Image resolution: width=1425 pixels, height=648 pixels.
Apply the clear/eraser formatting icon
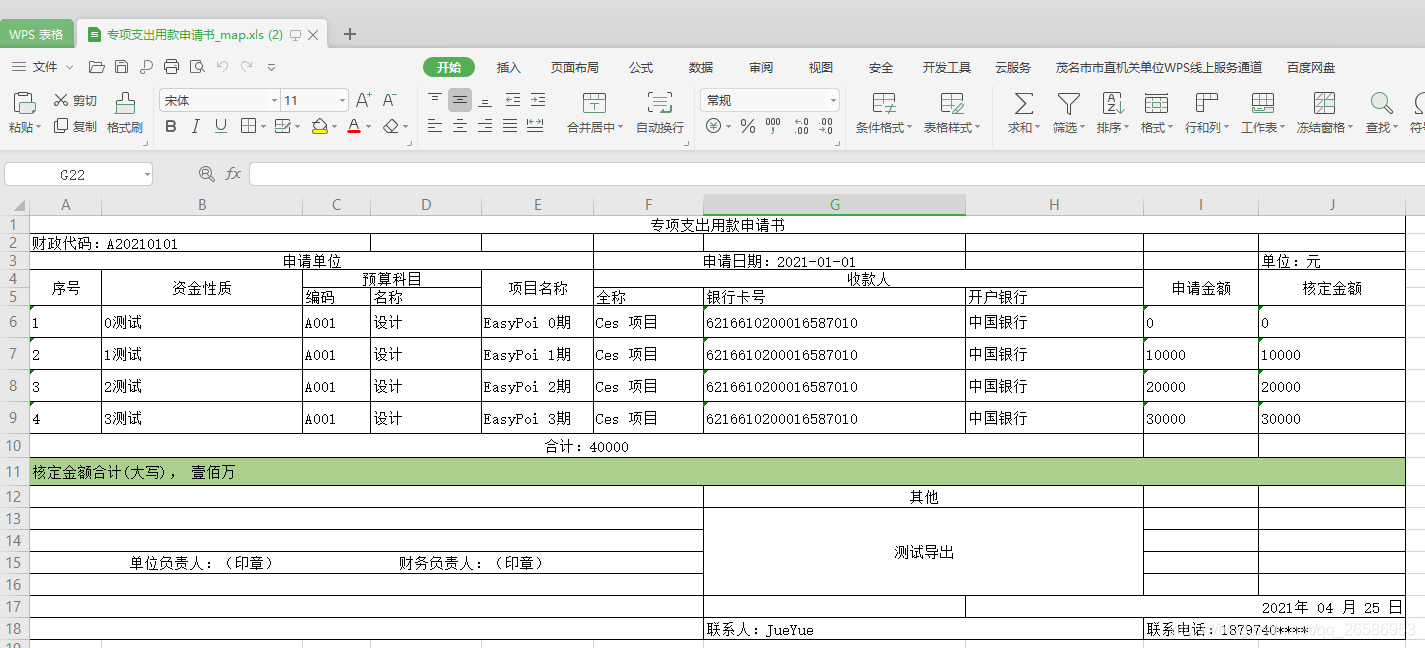click(x=391, y=126)
